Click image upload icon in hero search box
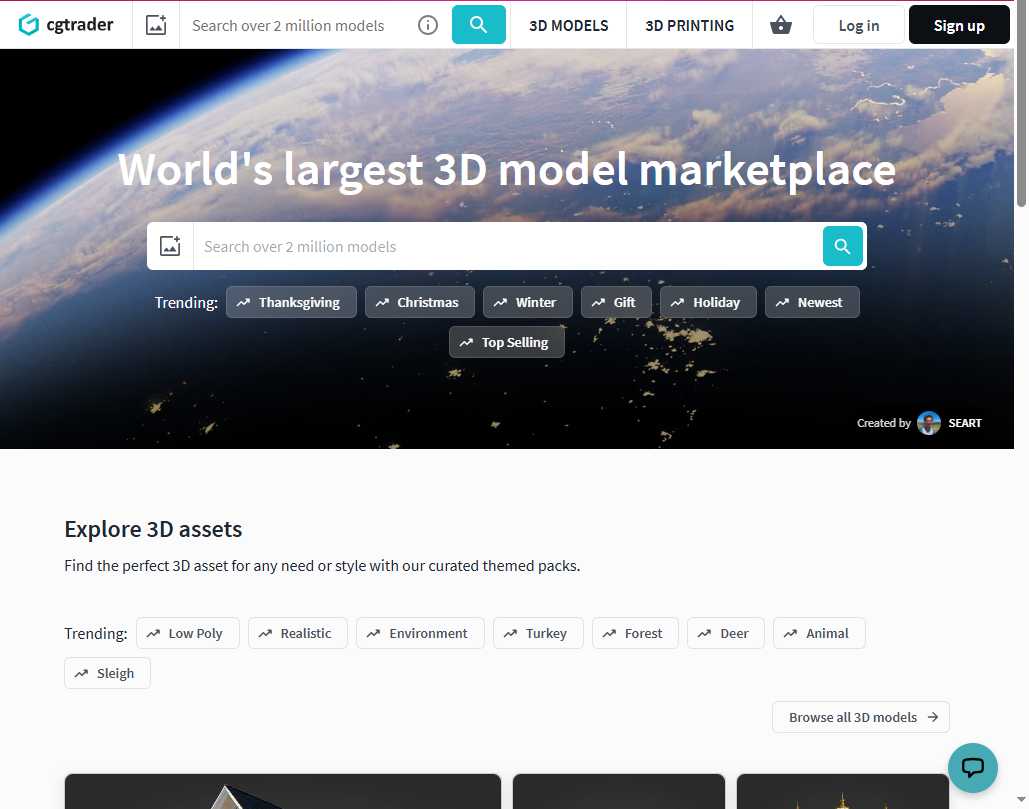Viewport: 1029px width, 809px height. point(170,246)
